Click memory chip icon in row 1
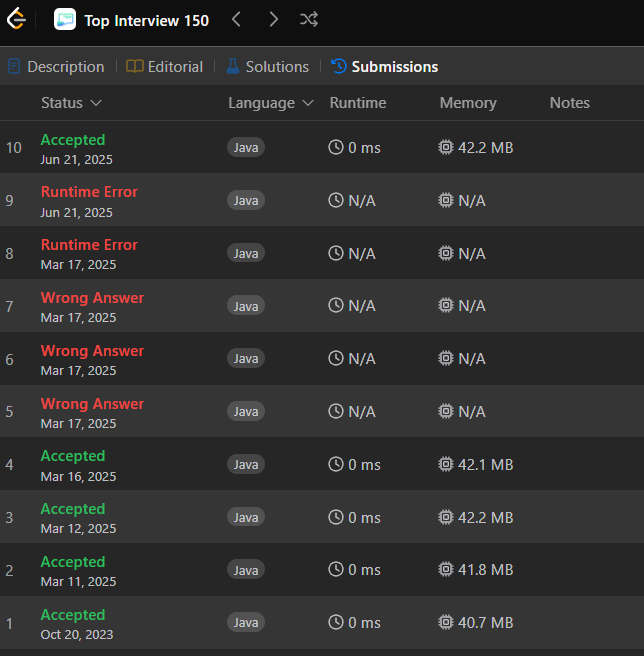The image size is (644, 656). click(x=446, y=622)
